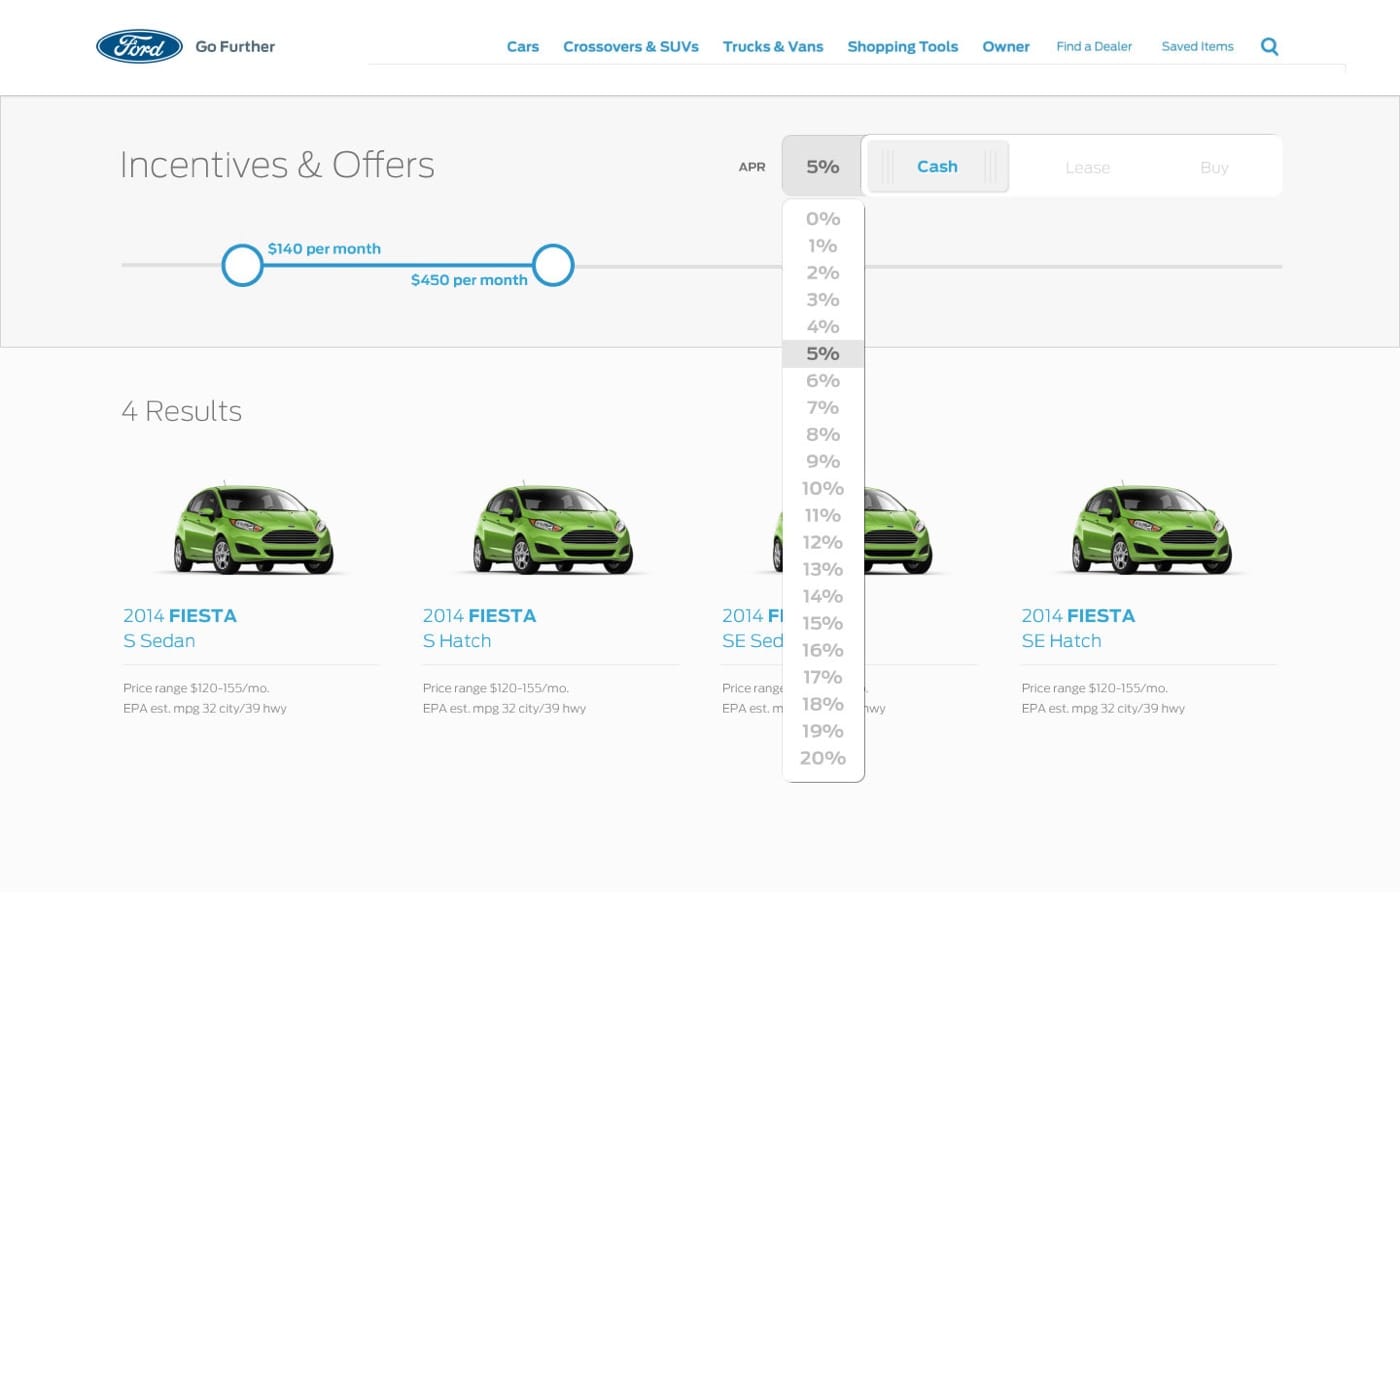Open the Owner menu
This screenshot has height=1400, width=1400.
pos(1005,46)
